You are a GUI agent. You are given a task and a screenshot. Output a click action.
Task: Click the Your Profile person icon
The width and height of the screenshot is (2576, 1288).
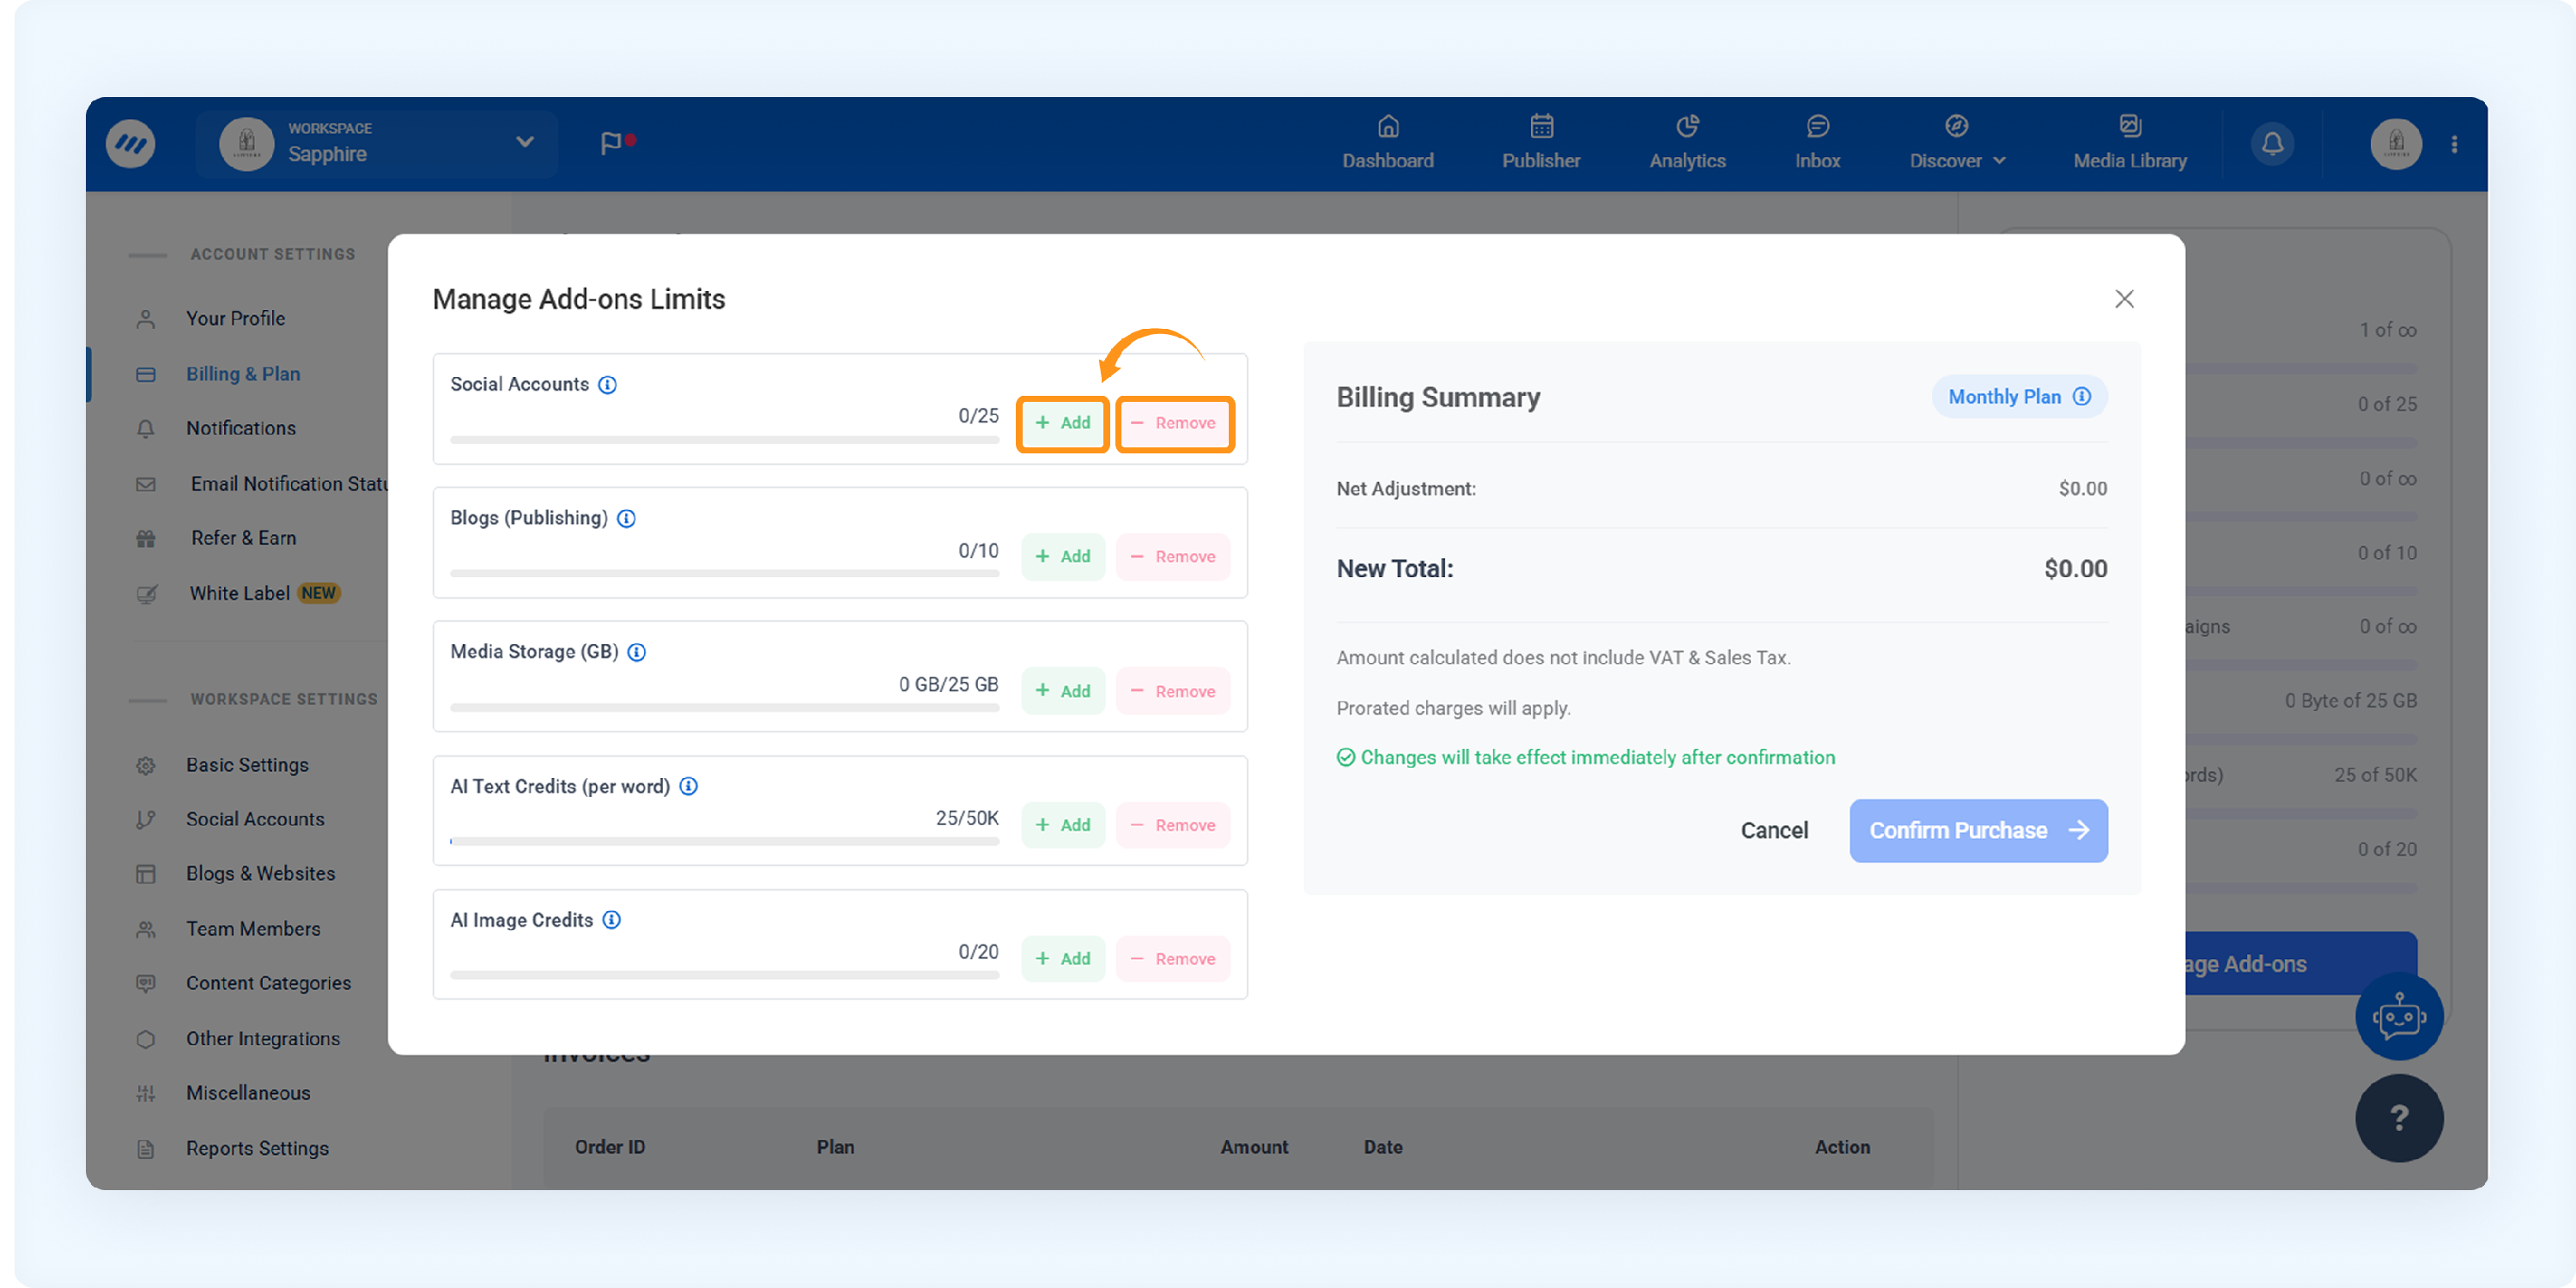pos(146,319)
